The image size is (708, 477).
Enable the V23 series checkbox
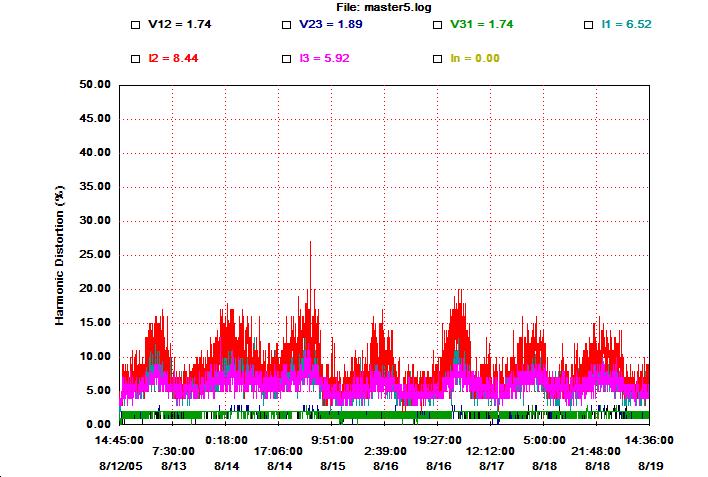pos(287,23)
